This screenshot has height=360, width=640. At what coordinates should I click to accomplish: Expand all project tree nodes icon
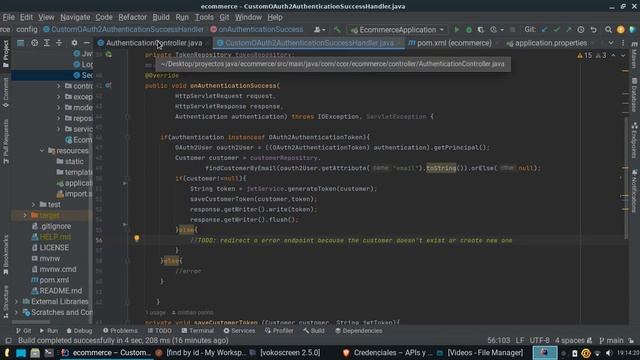click(47, 43)
